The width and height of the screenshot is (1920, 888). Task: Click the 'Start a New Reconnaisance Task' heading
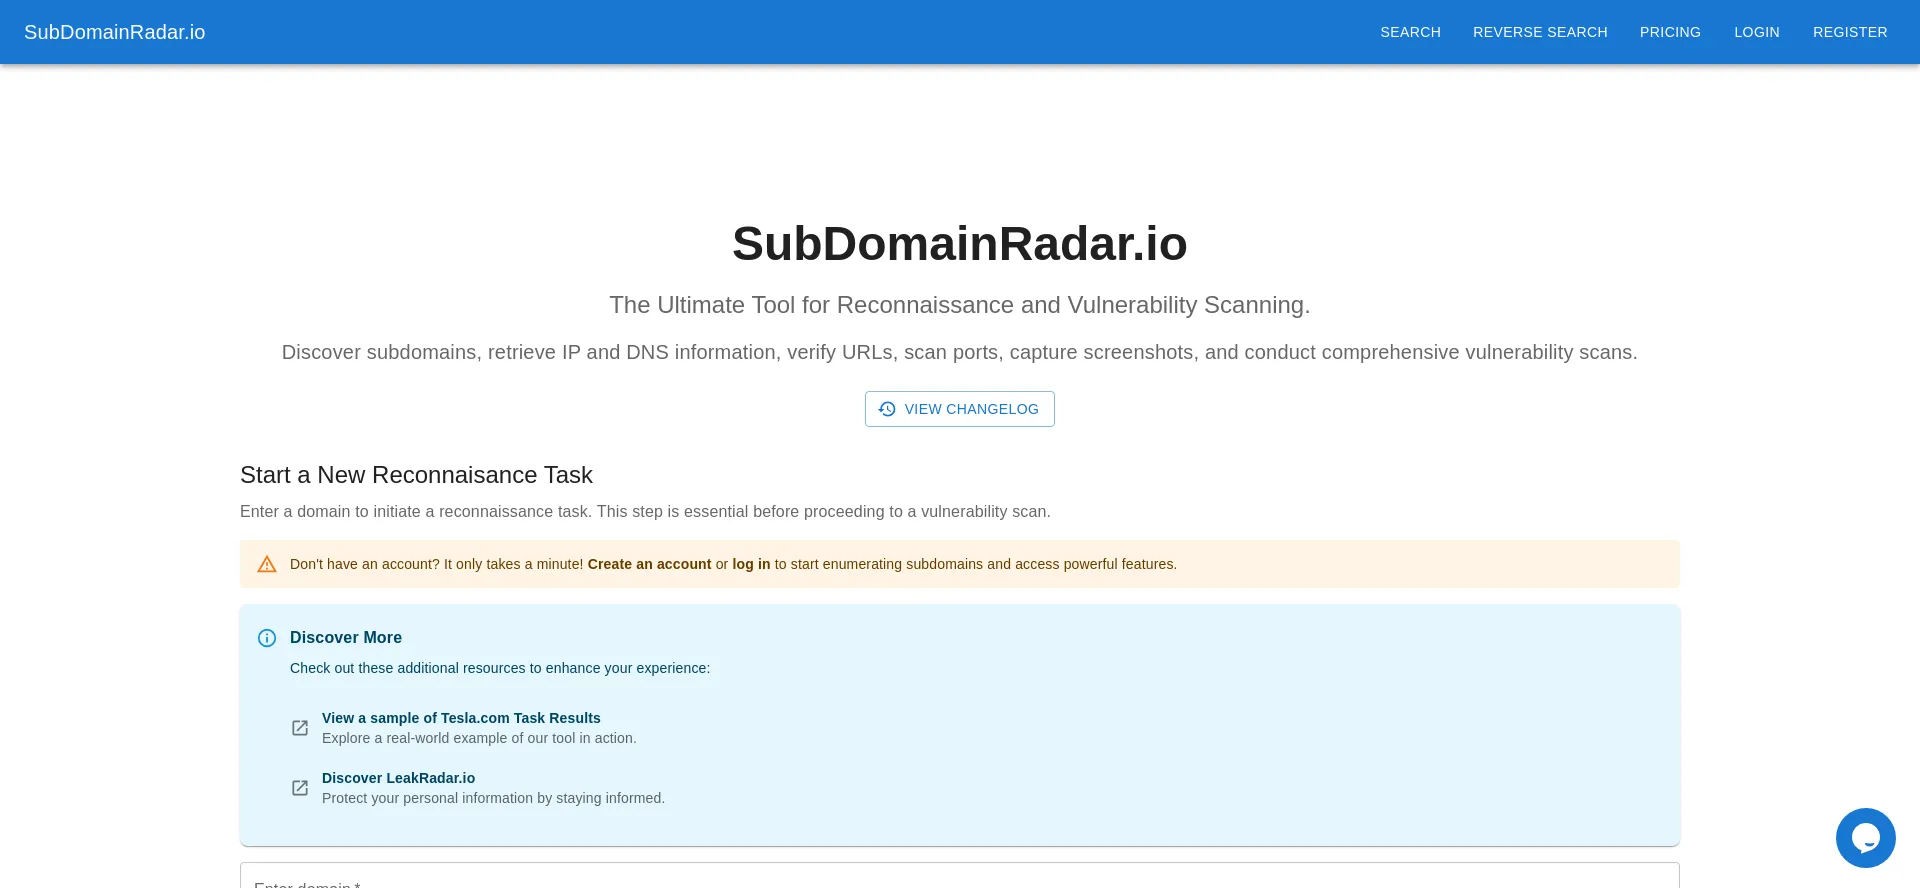coord(416,475)
